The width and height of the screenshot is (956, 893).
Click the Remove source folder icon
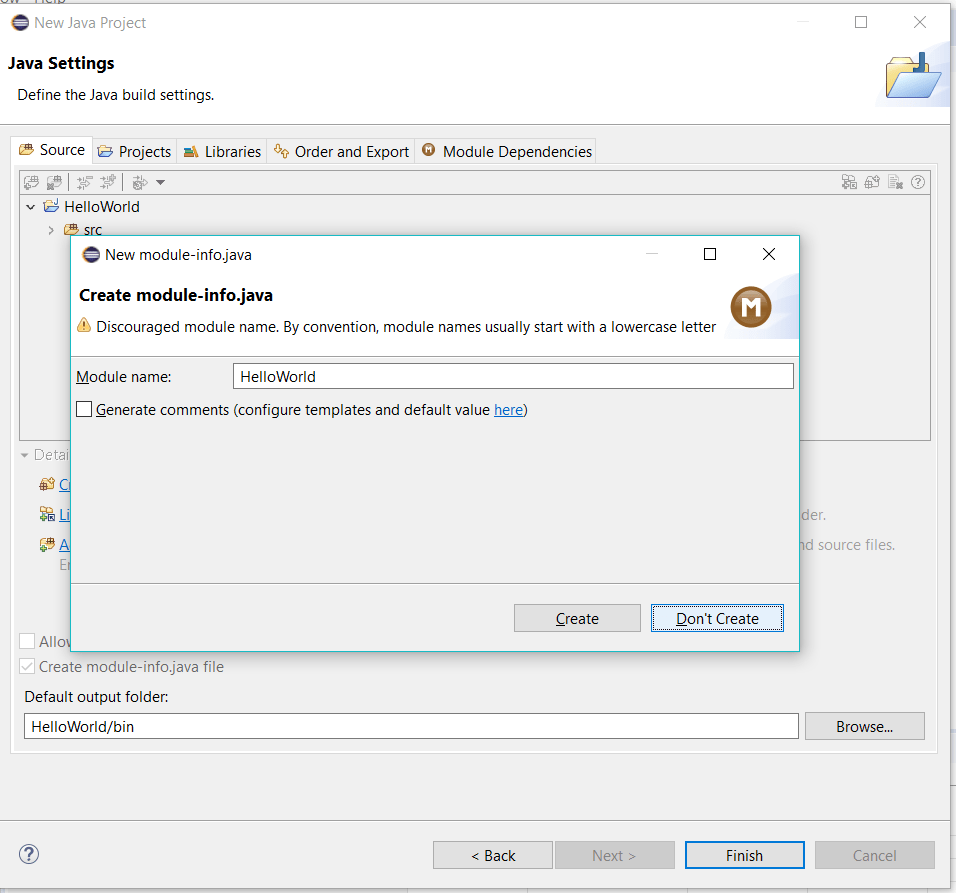coord(53,182)
